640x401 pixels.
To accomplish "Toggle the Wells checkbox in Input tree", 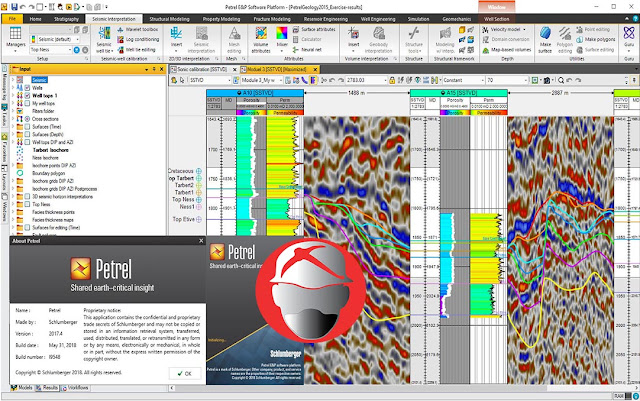I will pyautogui.click(x=27, y=88).
